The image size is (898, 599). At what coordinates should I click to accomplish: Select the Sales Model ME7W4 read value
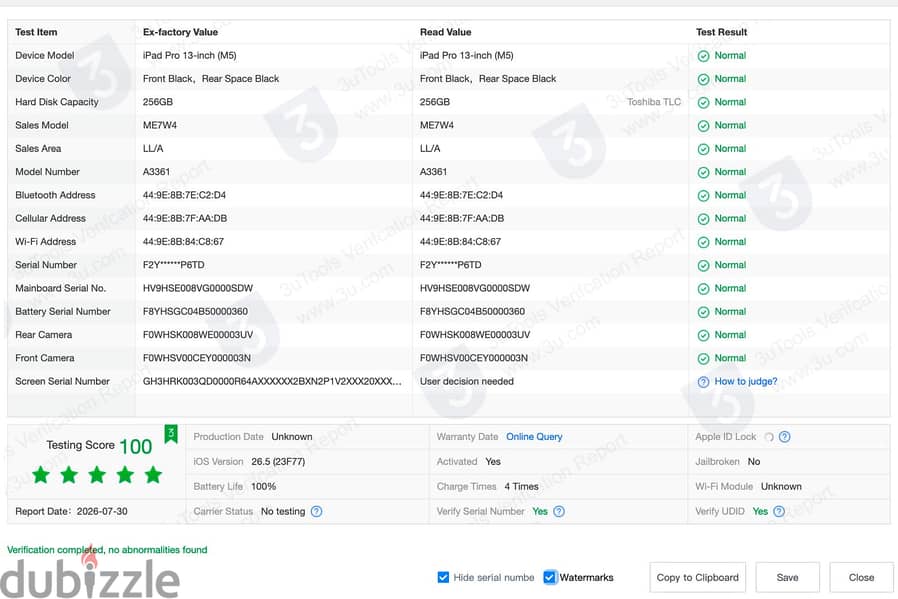click(437, 125)
